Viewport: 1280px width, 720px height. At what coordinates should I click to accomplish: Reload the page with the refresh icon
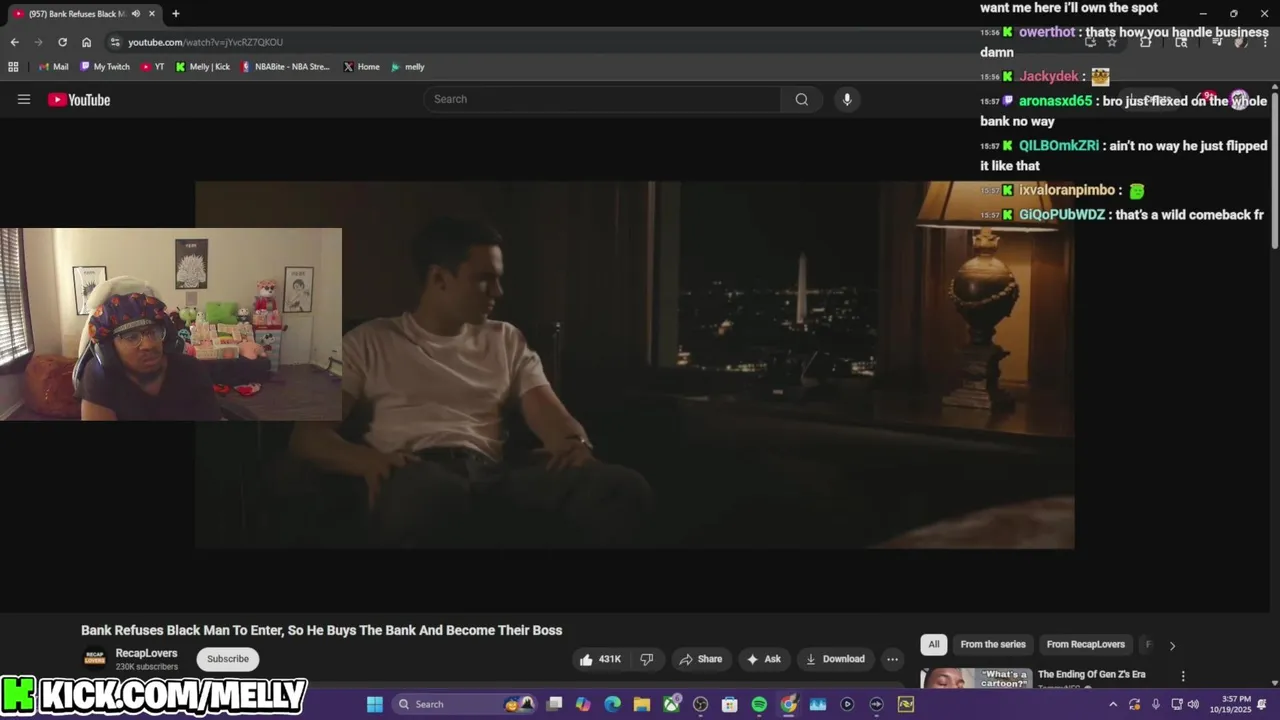point(62,42)
